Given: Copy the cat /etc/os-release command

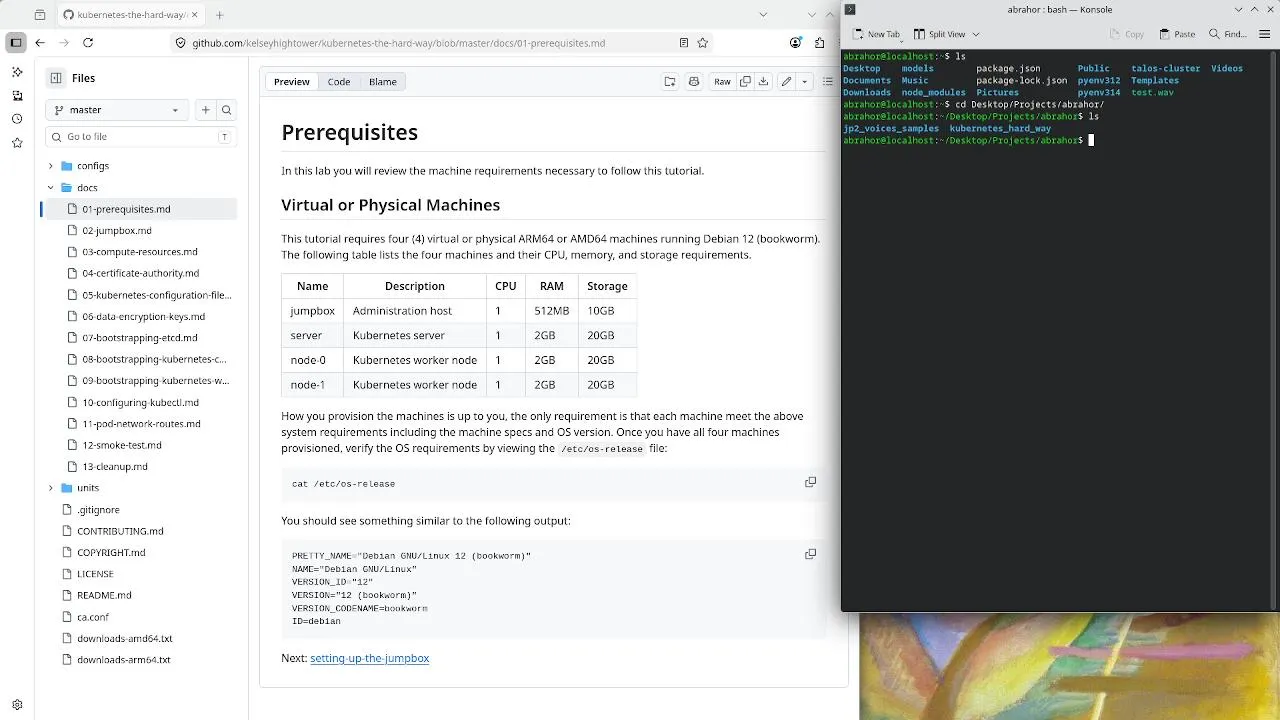Looking at the screenshot, I should pos(811,482).
